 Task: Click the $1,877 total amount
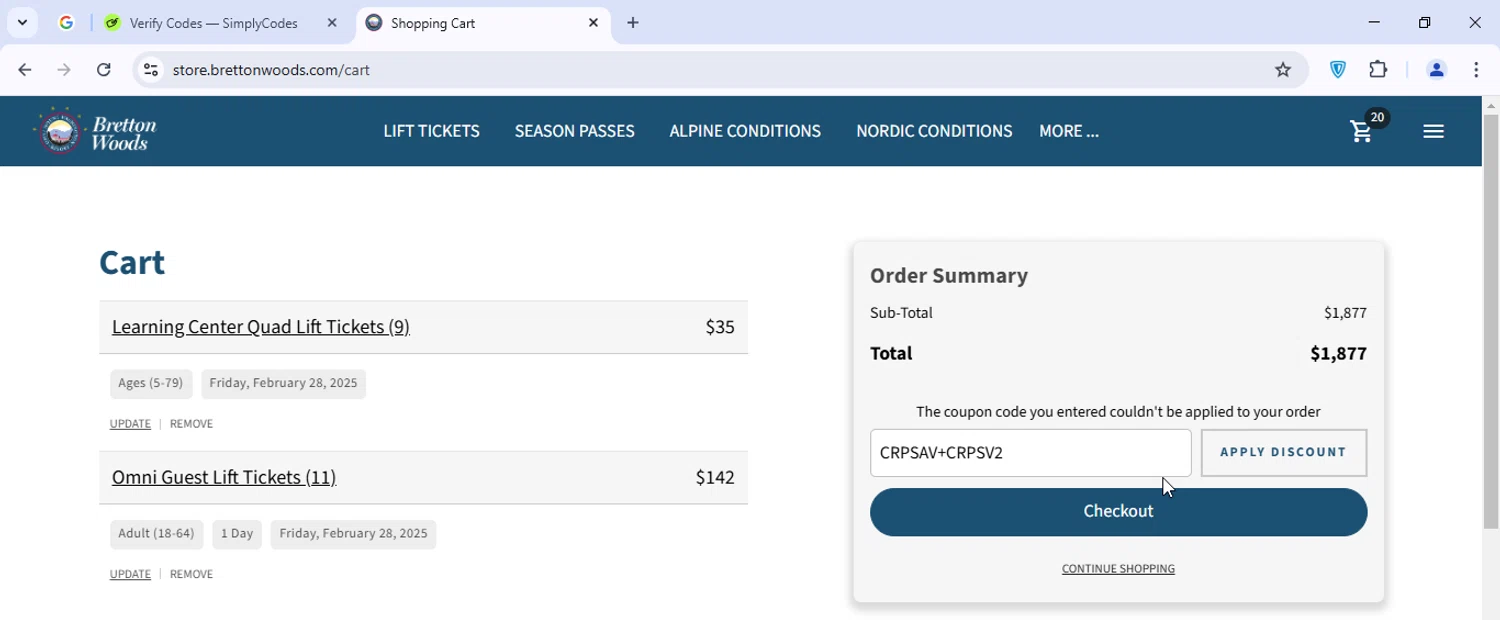pos(1338,353)
